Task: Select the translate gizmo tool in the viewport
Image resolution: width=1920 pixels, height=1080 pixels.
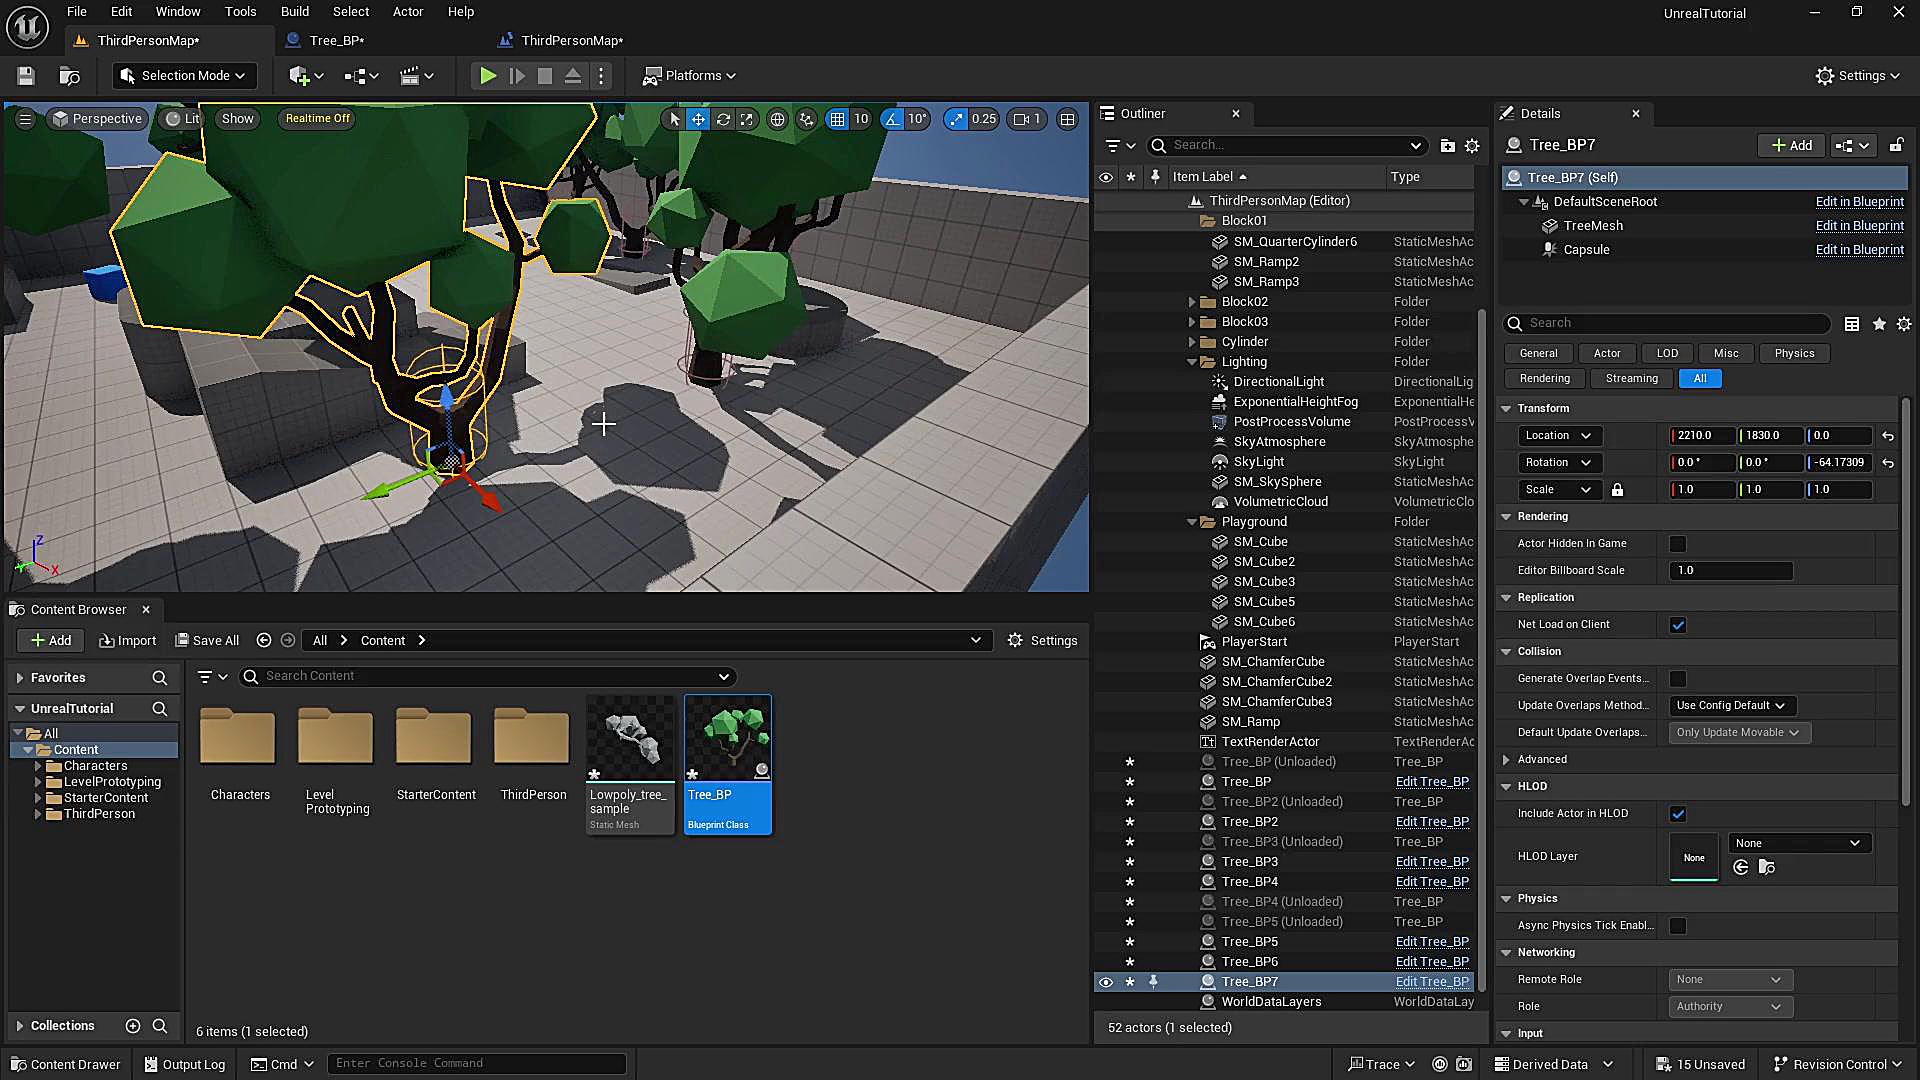Action: (x=698, y=119)
